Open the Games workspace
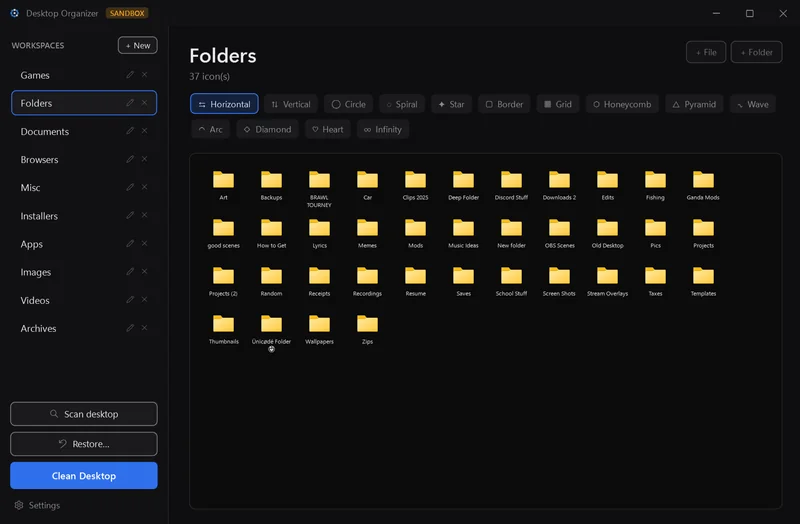 tap(84, 75)
